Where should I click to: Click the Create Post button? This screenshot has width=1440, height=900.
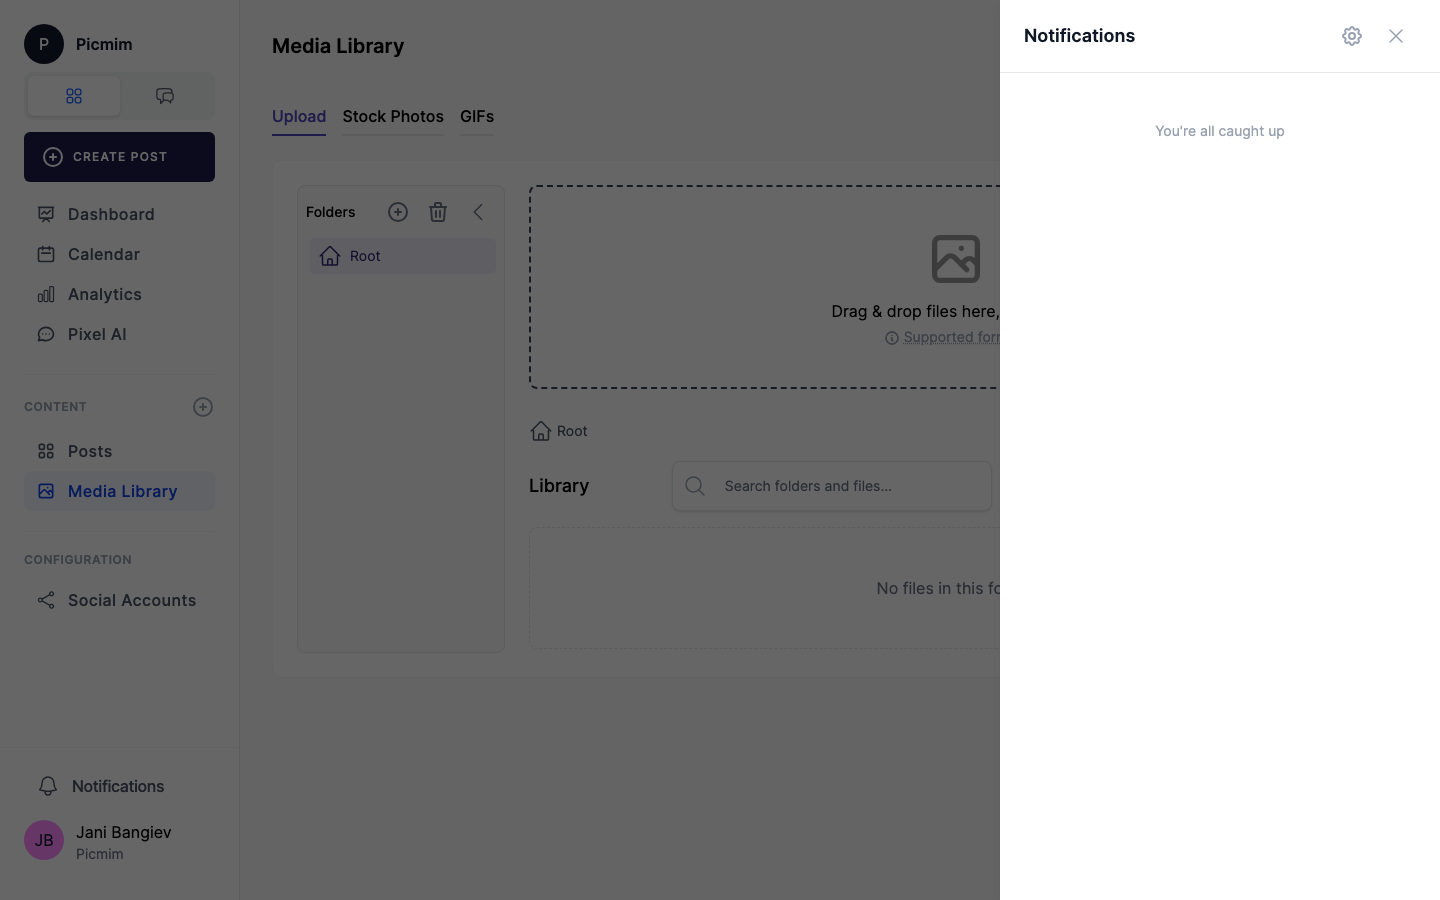(x=119, y=157)
